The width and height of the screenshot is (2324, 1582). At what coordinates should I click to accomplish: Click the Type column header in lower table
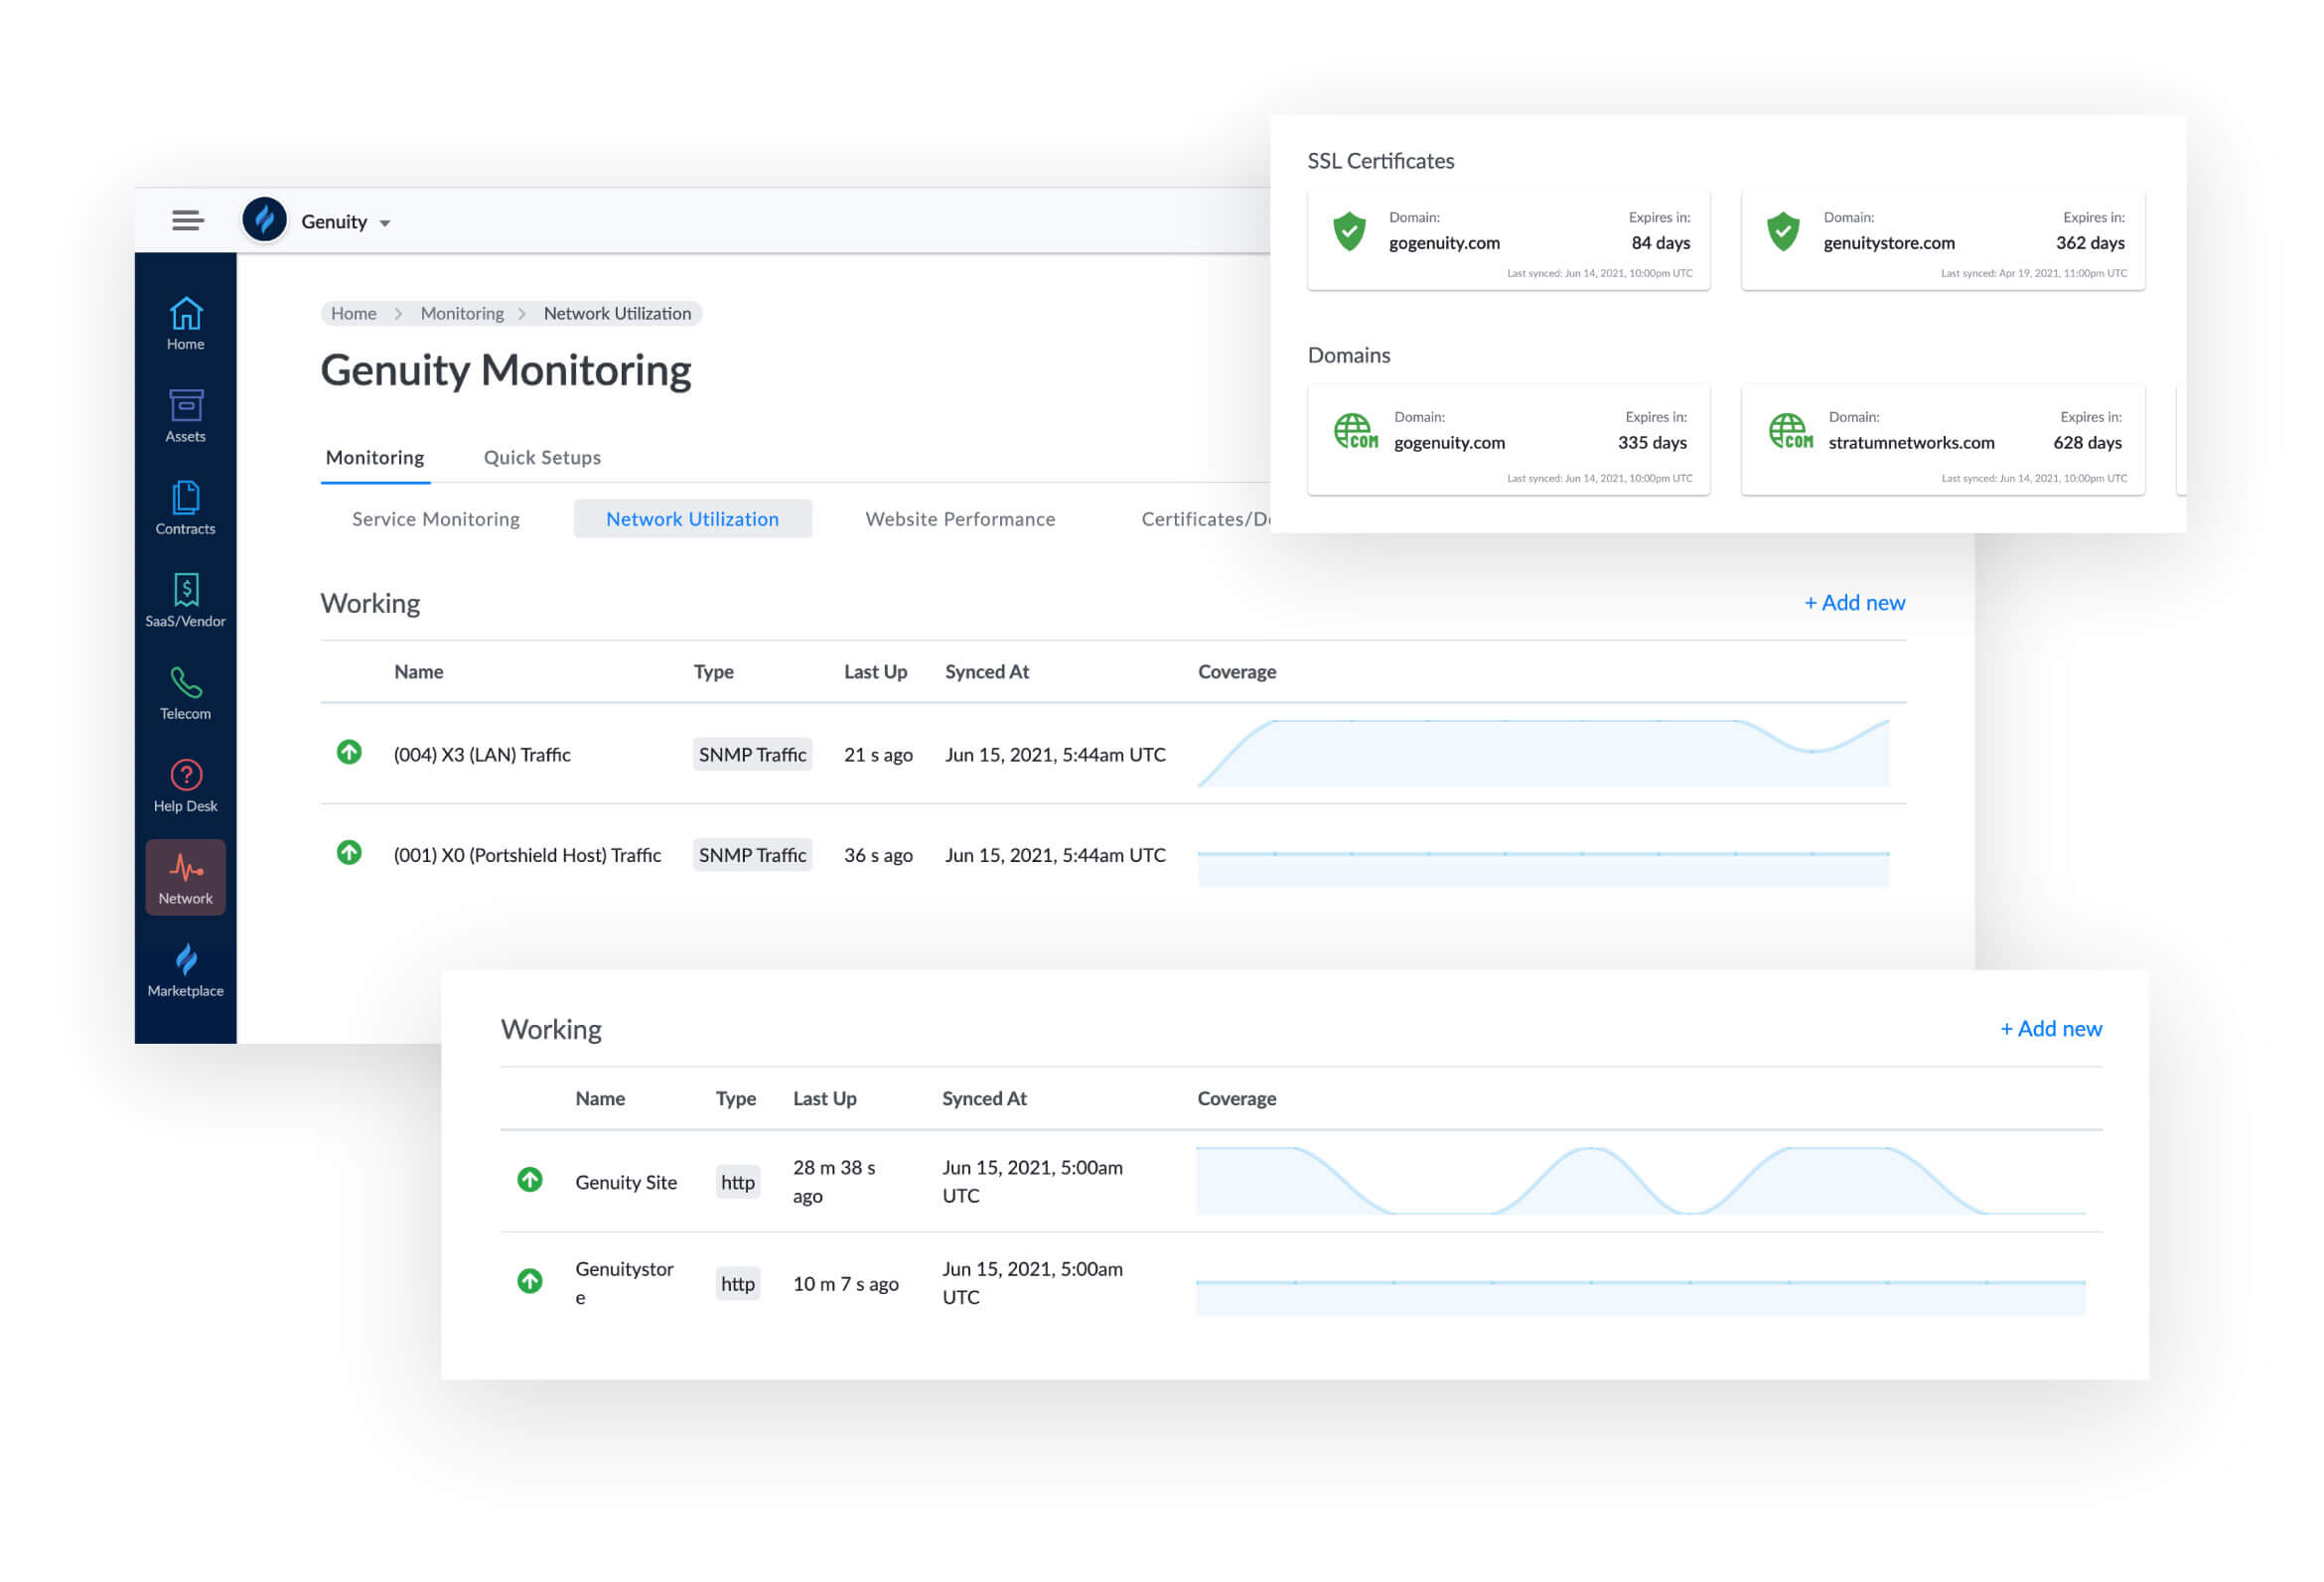coord(735,1099)
